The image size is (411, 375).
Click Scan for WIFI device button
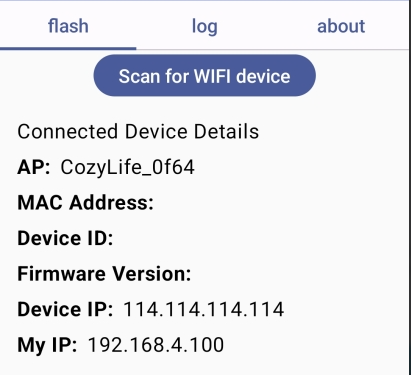pyautogui.click(x=204, y=76)
